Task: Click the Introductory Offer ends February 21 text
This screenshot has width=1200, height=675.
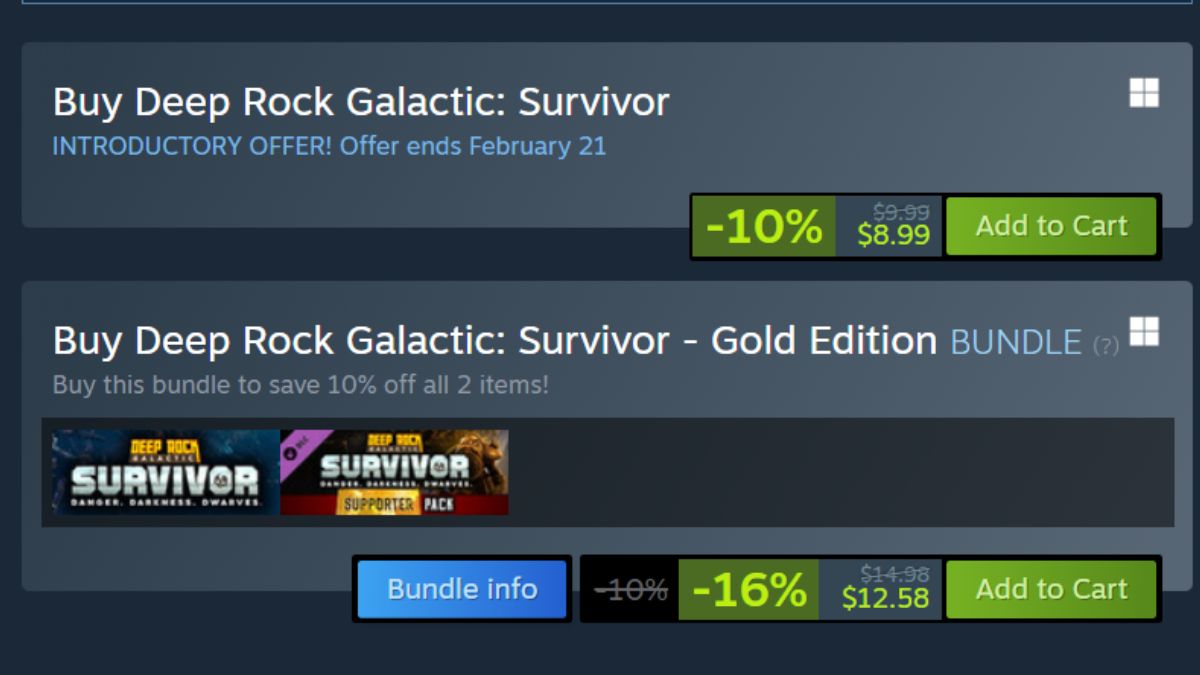Action: [x=329, y=146]
